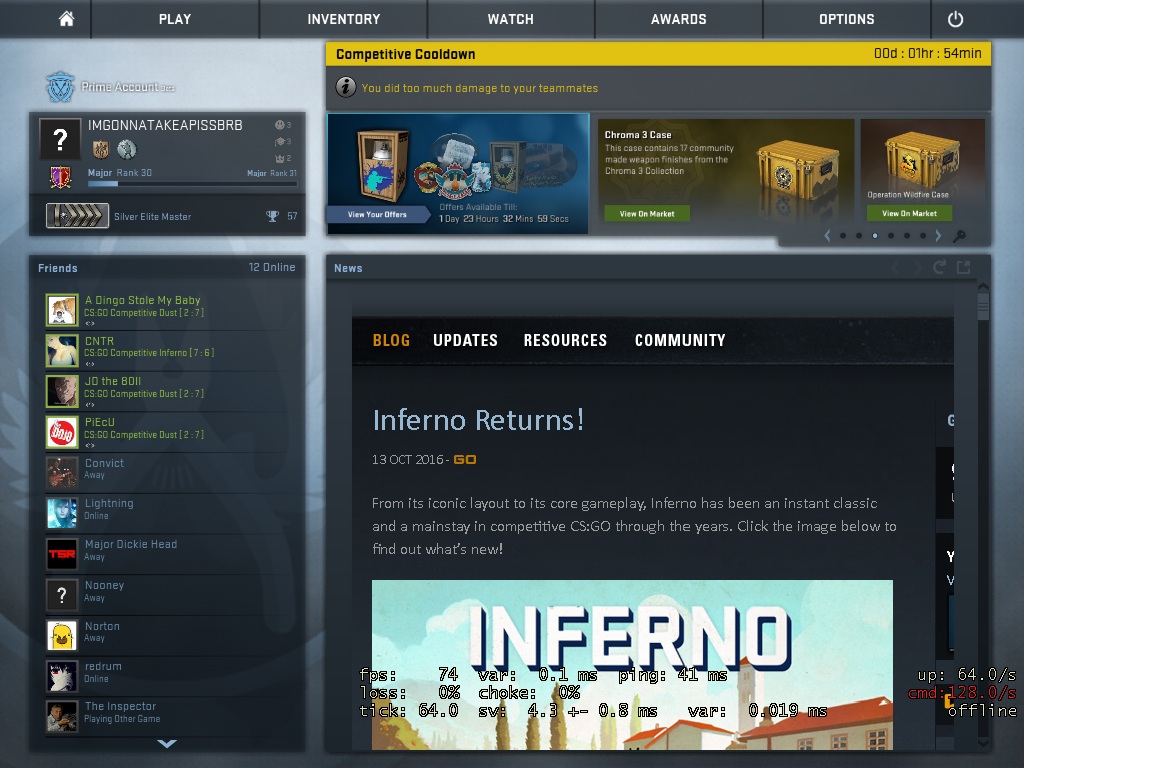Click the Major rank crest emblem
The width and height of the screenshot is (1152, 768).
[60, 177]
